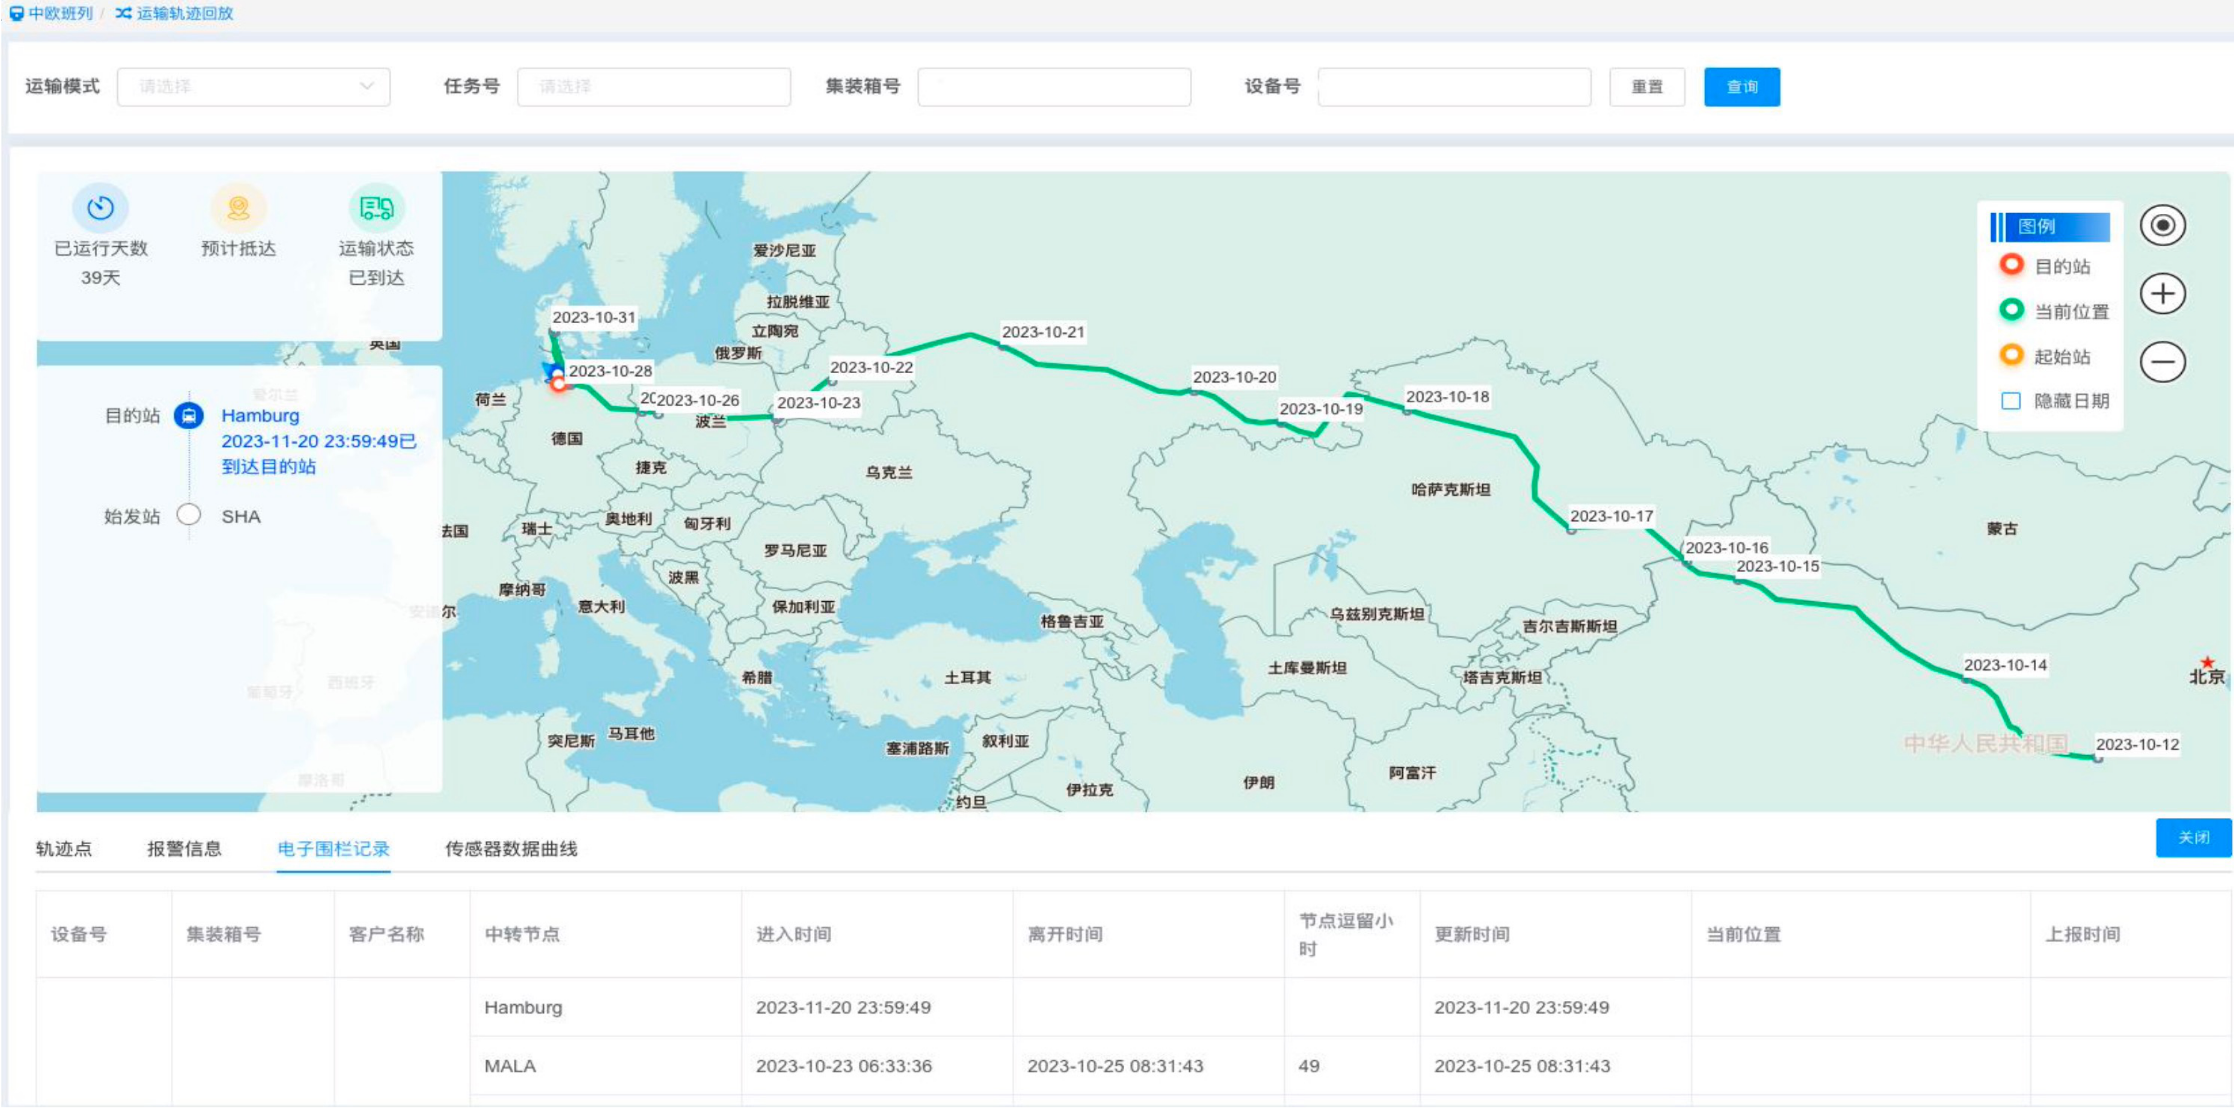This screenshot has width=2236, height=1120.
Task: Click the 集装箱号 input field
Action: tap(1054, 87)
